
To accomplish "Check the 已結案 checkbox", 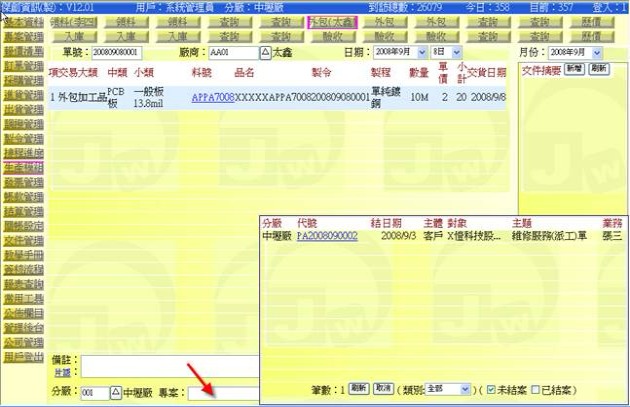I will [535, 388].
